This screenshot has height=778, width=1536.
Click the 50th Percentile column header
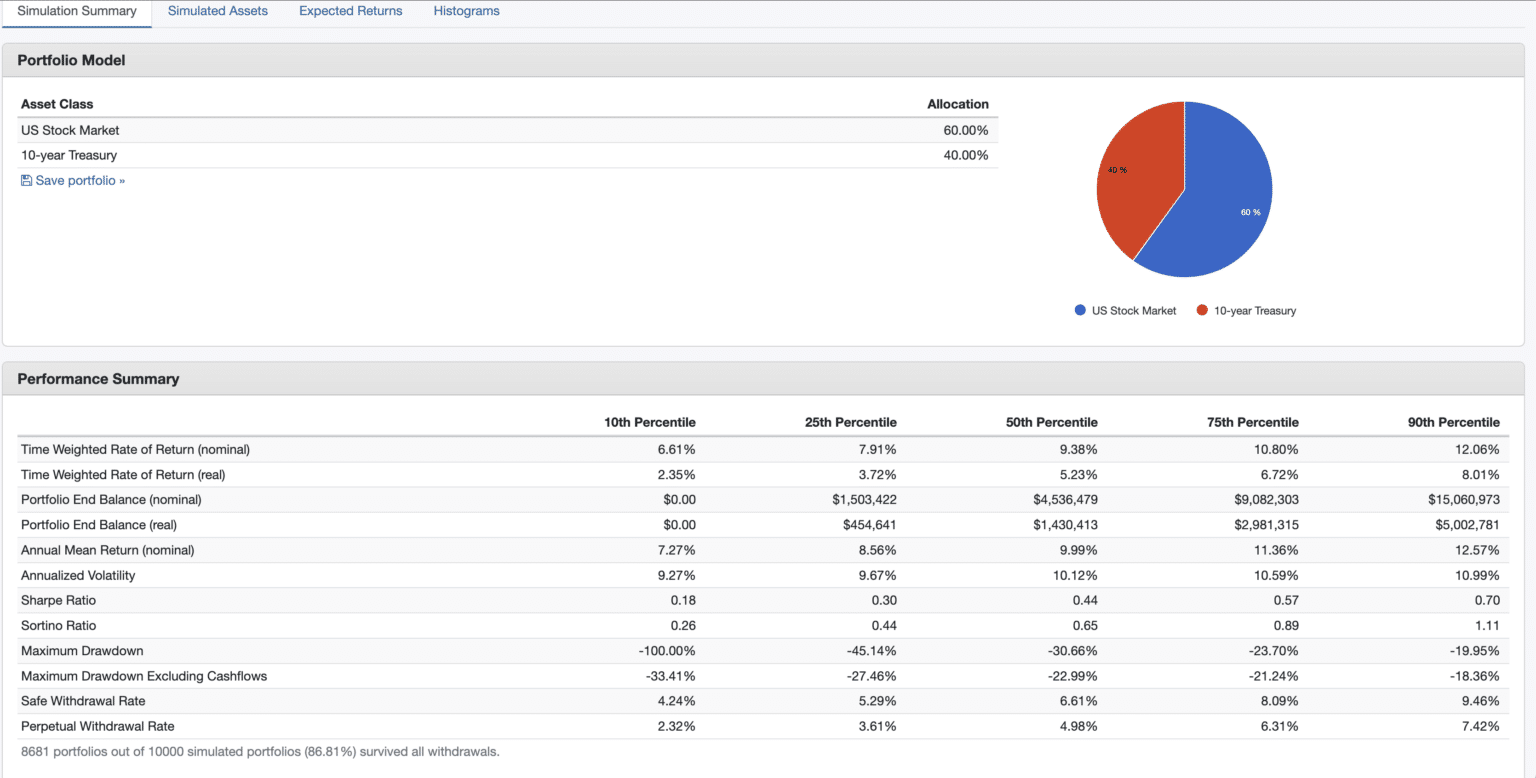[x=1051, y=422]
